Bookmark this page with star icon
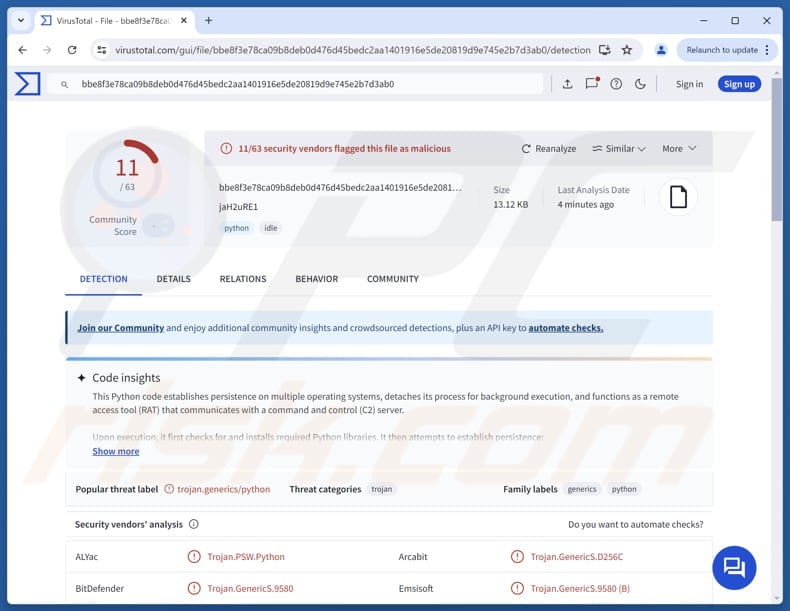The height and width of the screenshot is (611, 790). click(x=627, y=50)
